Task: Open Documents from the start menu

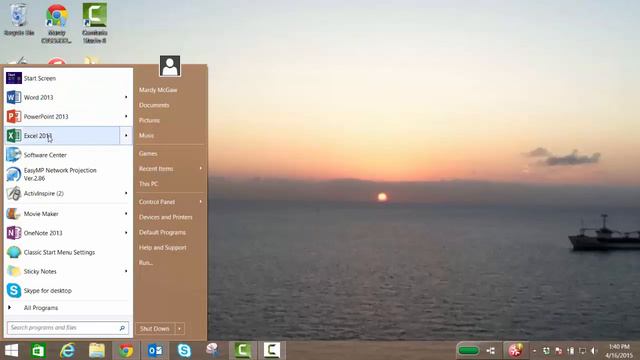Action: pos(154,105)
